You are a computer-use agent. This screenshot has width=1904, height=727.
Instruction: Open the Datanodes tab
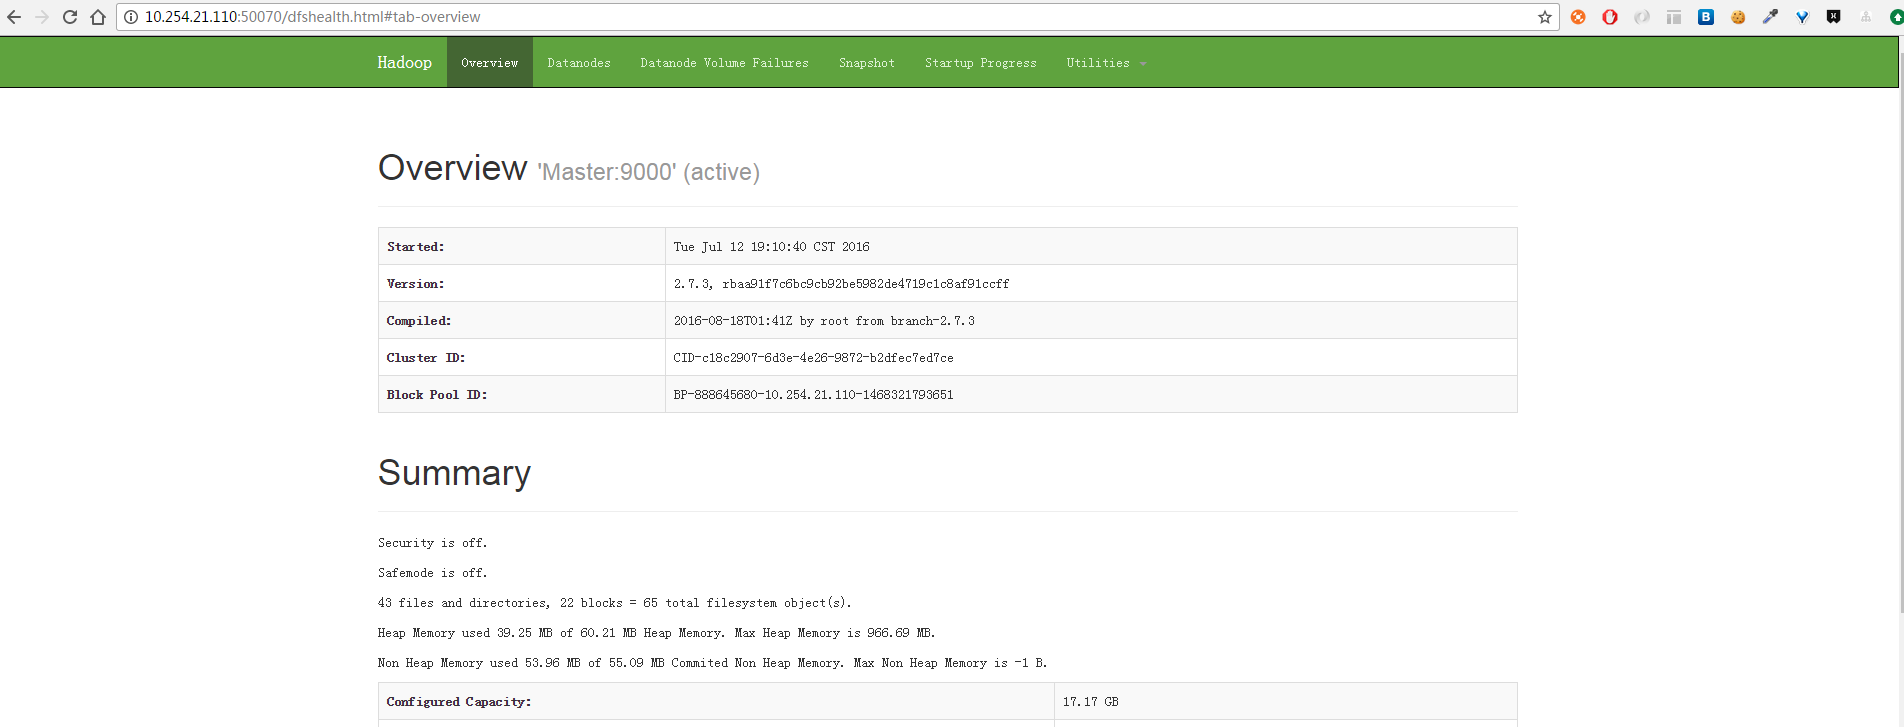pyautogui.click(x=579, y=62)
